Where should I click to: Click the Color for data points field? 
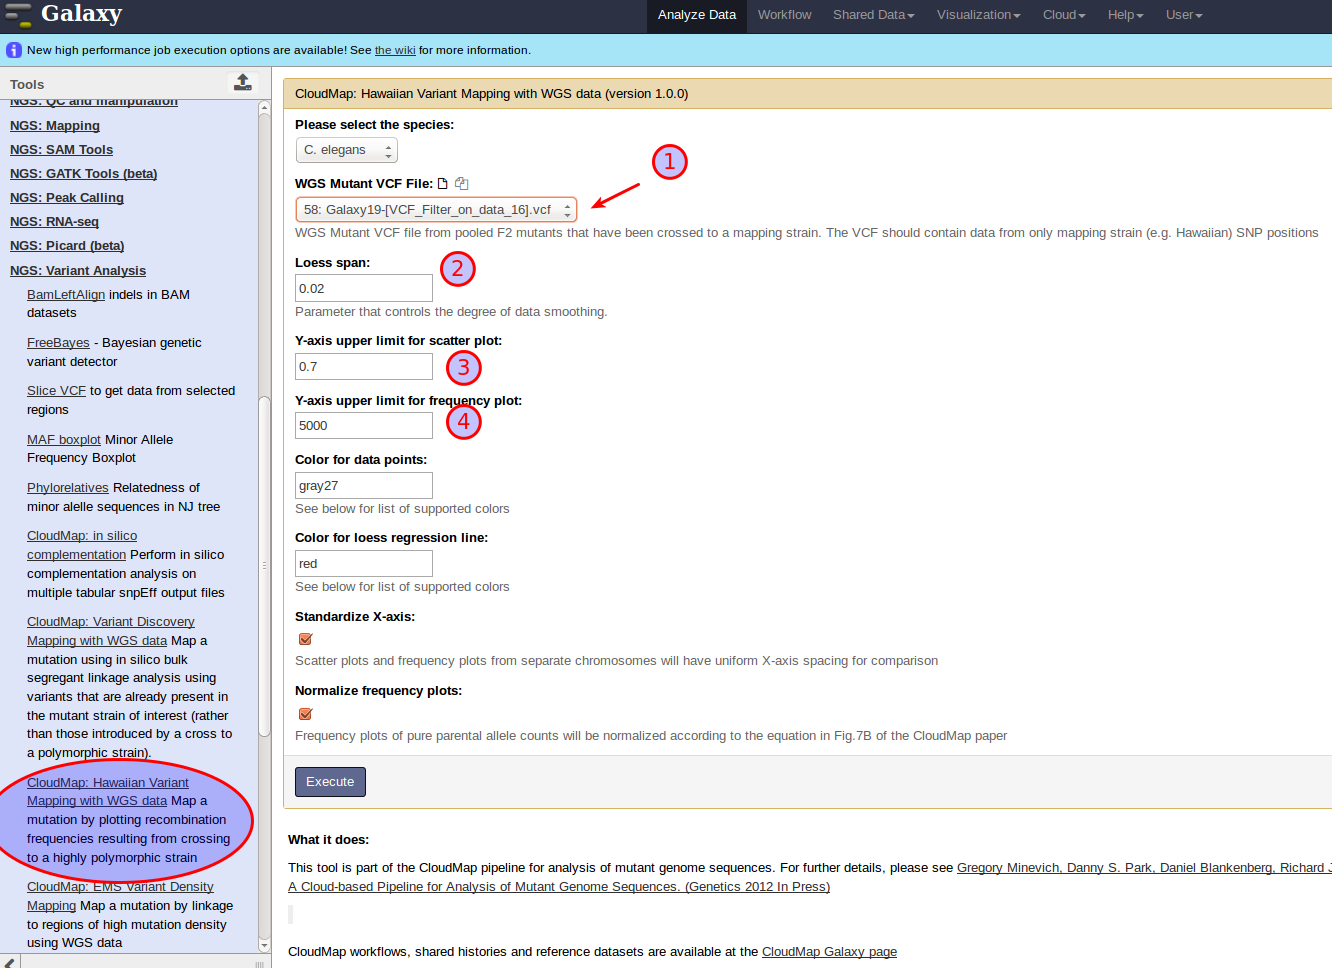364,486
